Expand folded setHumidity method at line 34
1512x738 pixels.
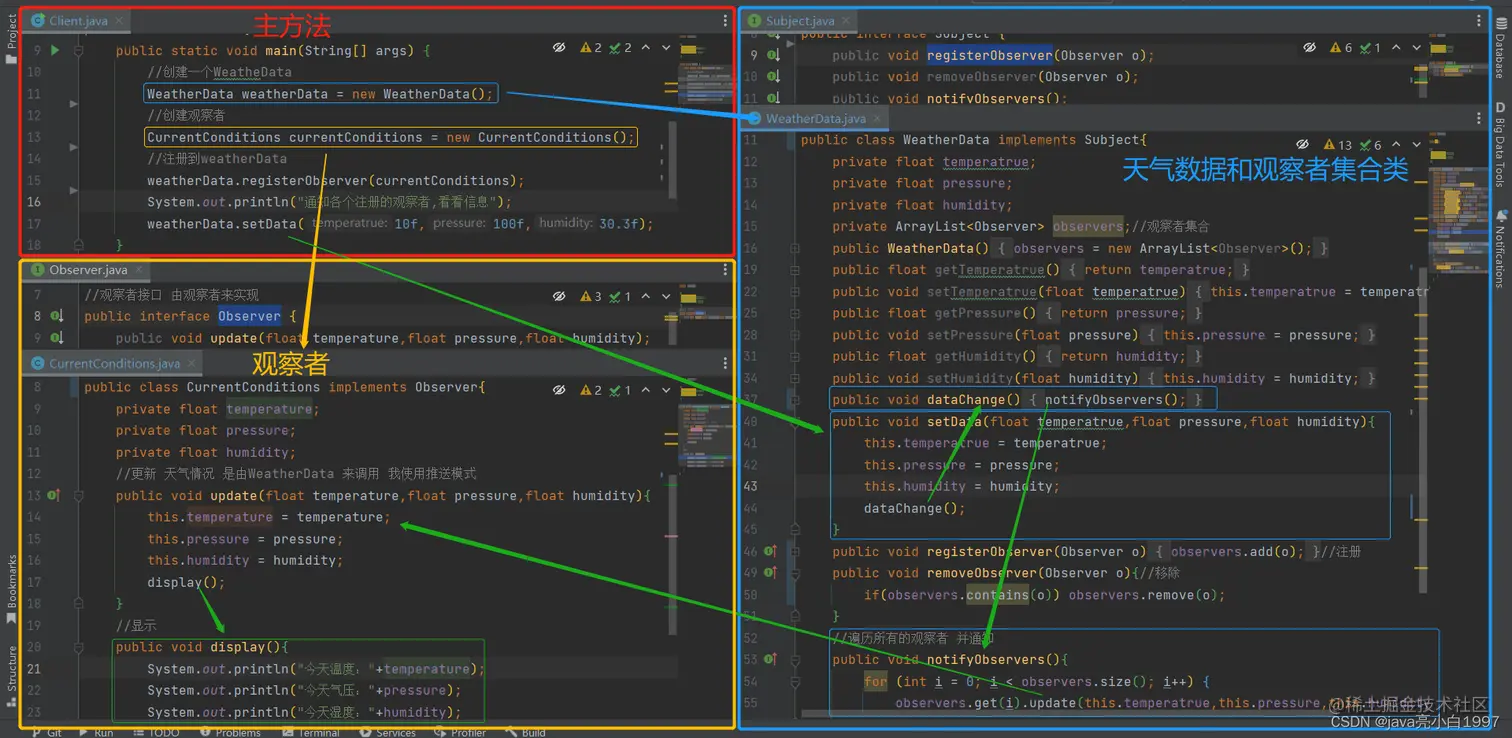point(795,378)
